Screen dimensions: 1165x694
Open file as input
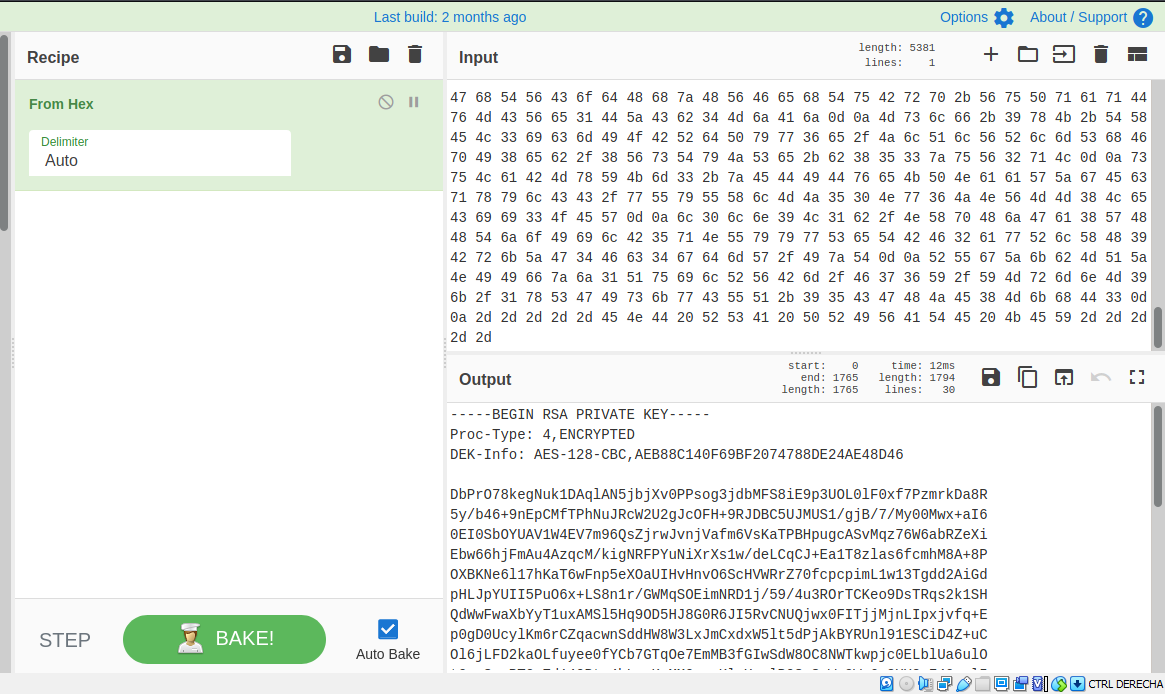1064,55
